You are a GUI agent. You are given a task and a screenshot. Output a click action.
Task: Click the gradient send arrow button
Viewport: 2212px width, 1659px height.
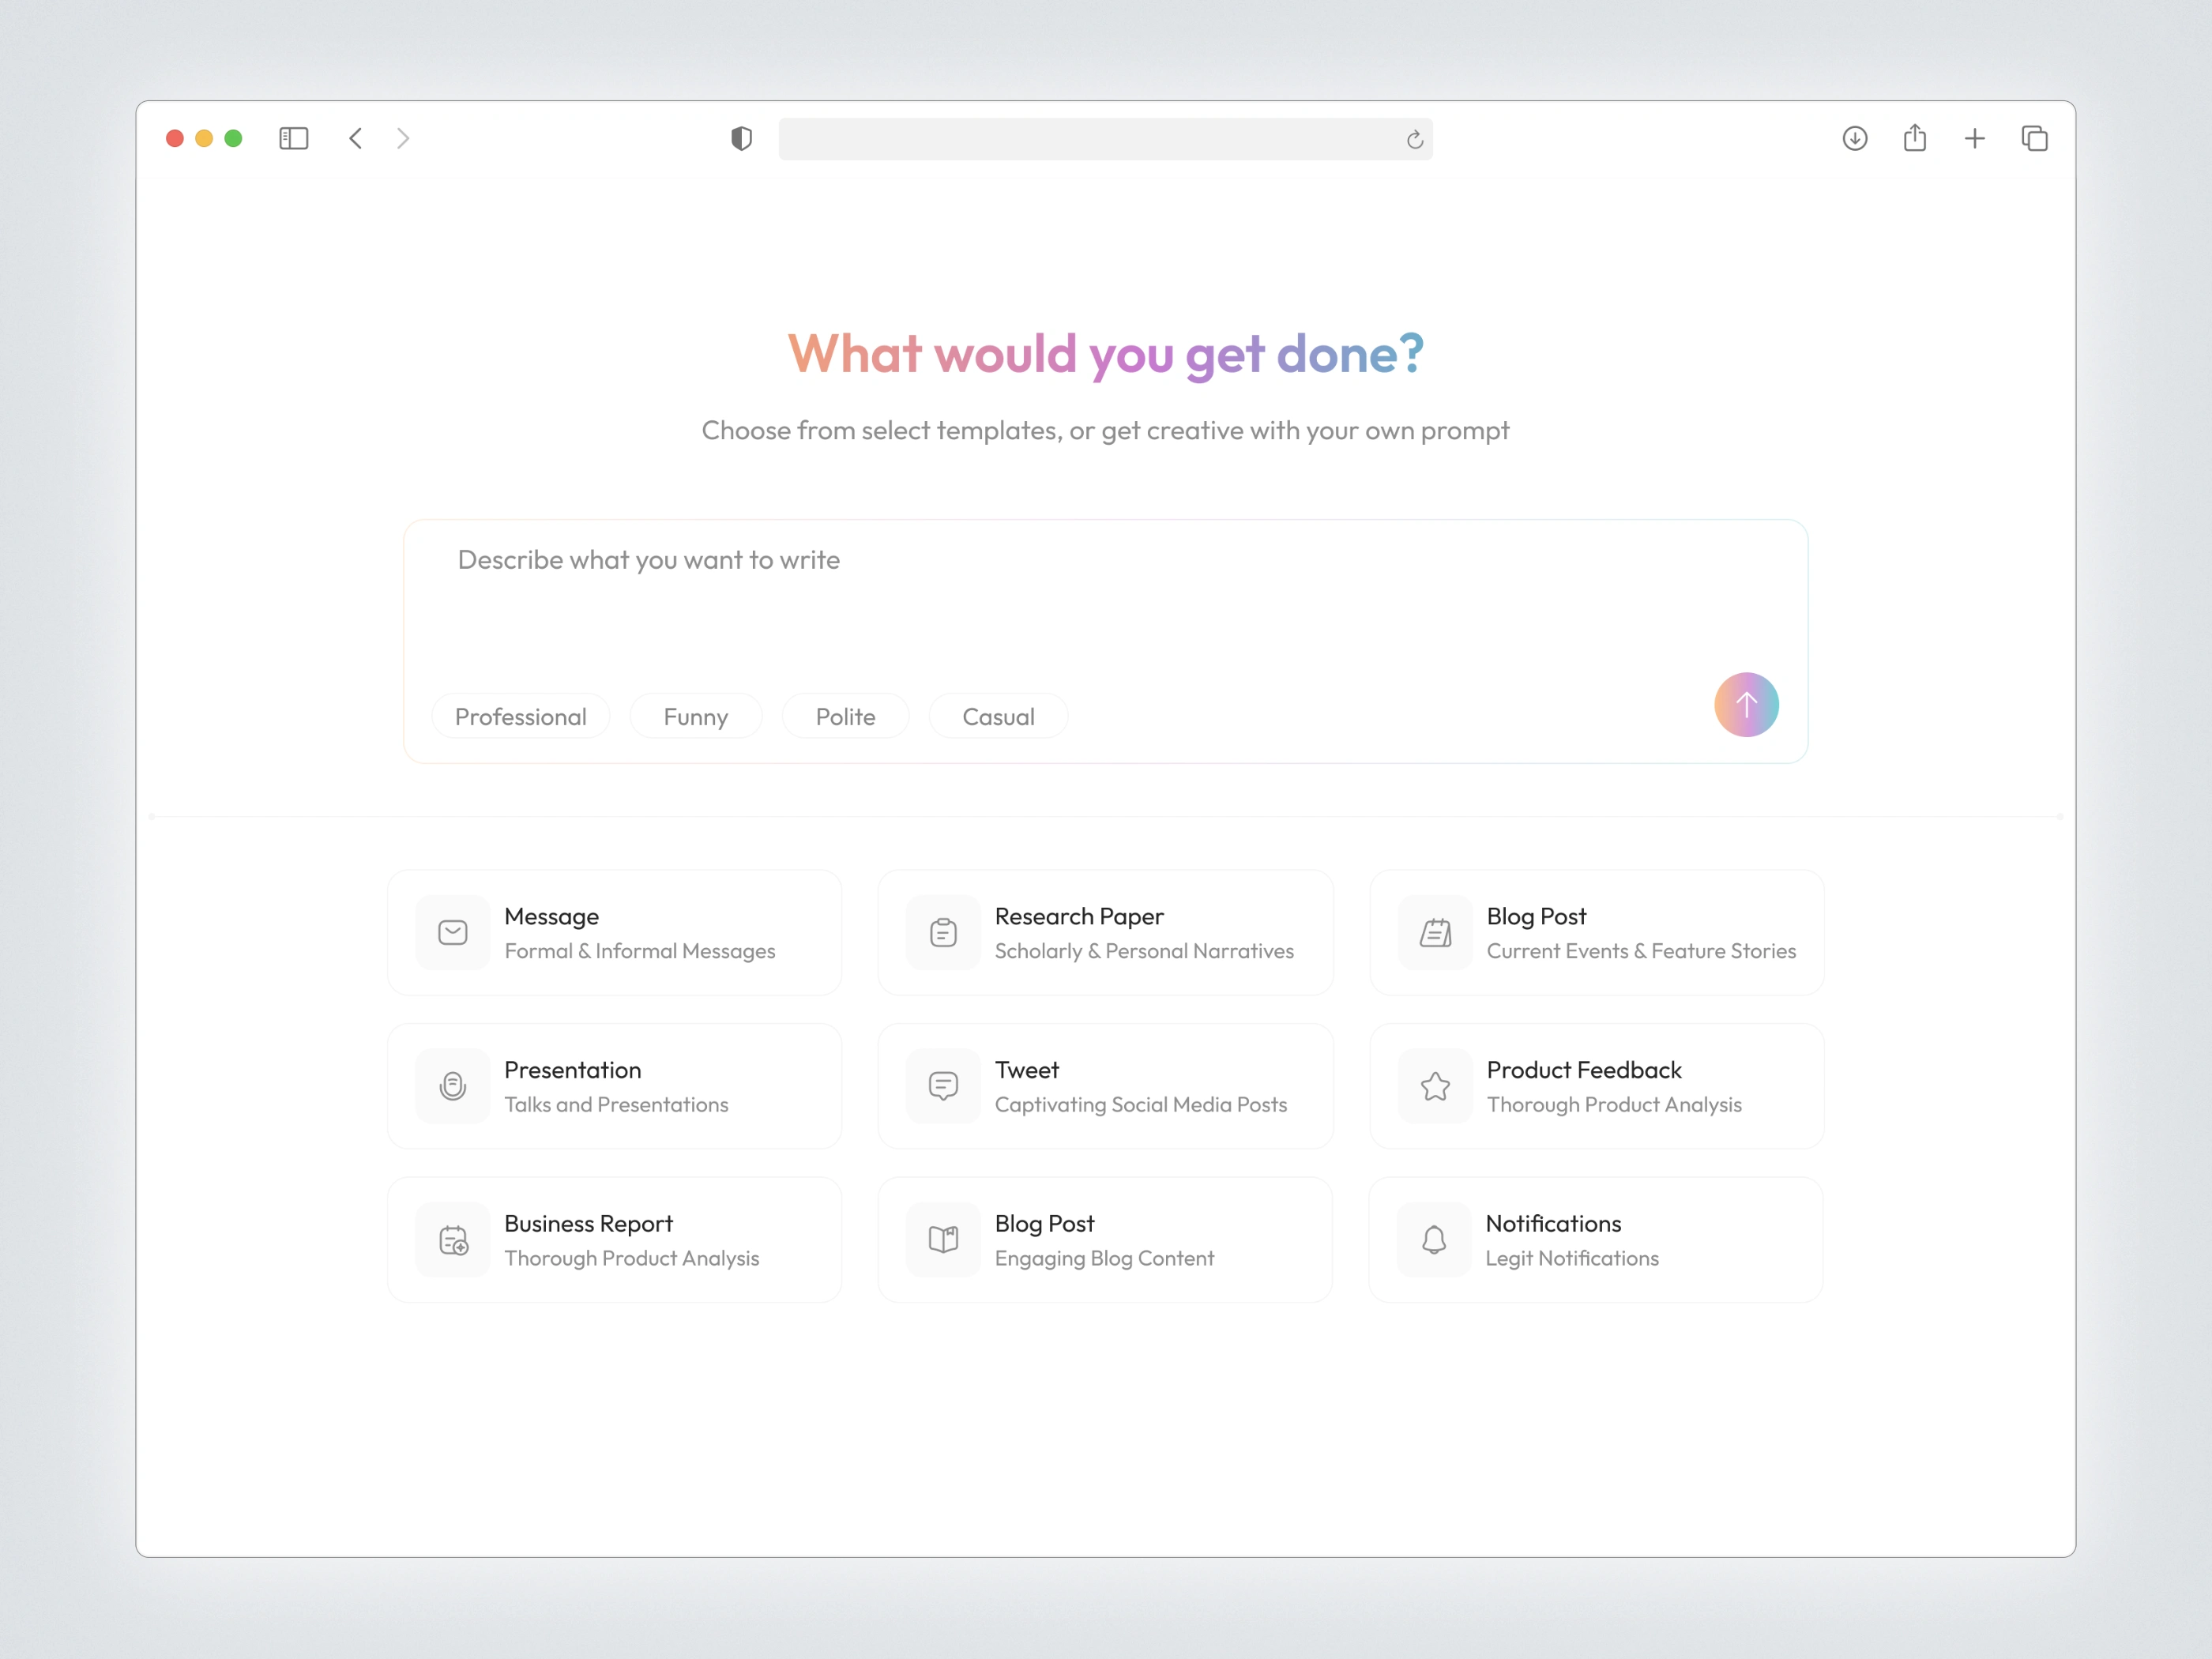click(x=1746, y=705)
